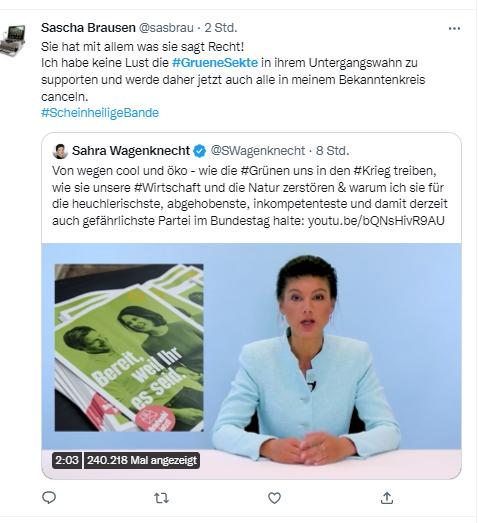Open the @sasbrau handle
Image resolution: width=479 pixels, height=523 pixels.
166,28
